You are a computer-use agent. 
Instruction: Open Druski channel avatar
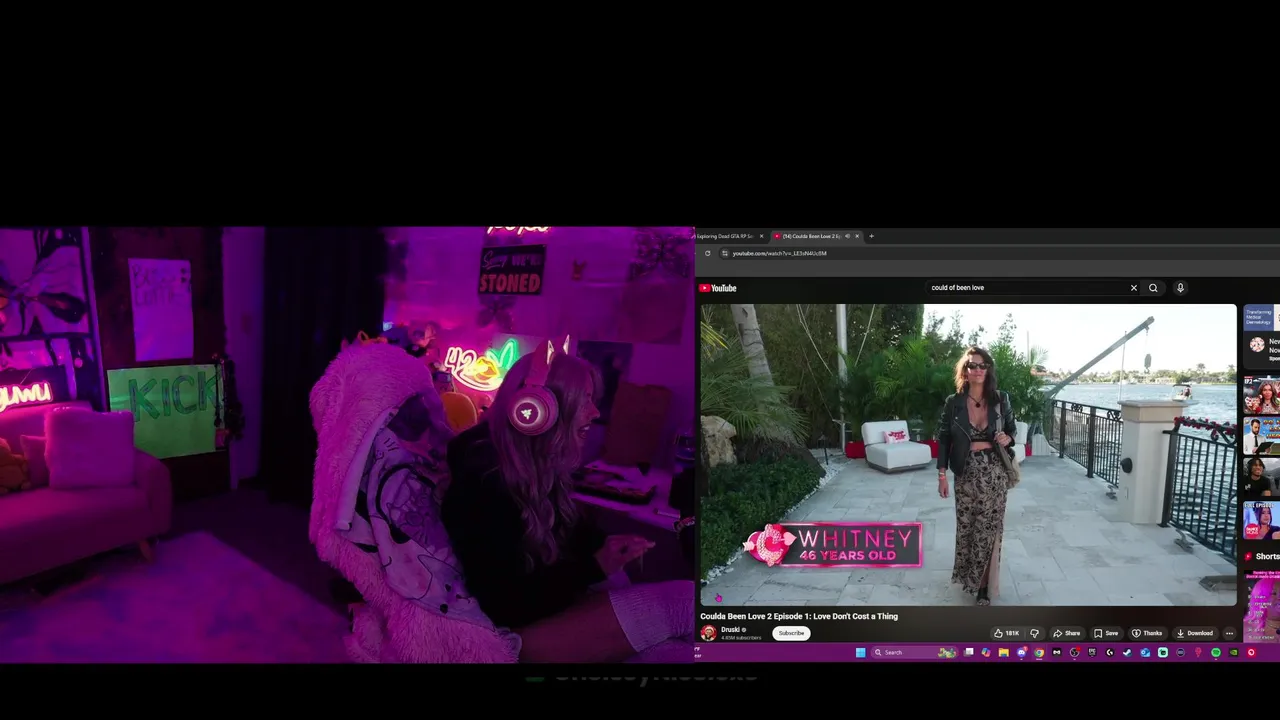[708, 633]
